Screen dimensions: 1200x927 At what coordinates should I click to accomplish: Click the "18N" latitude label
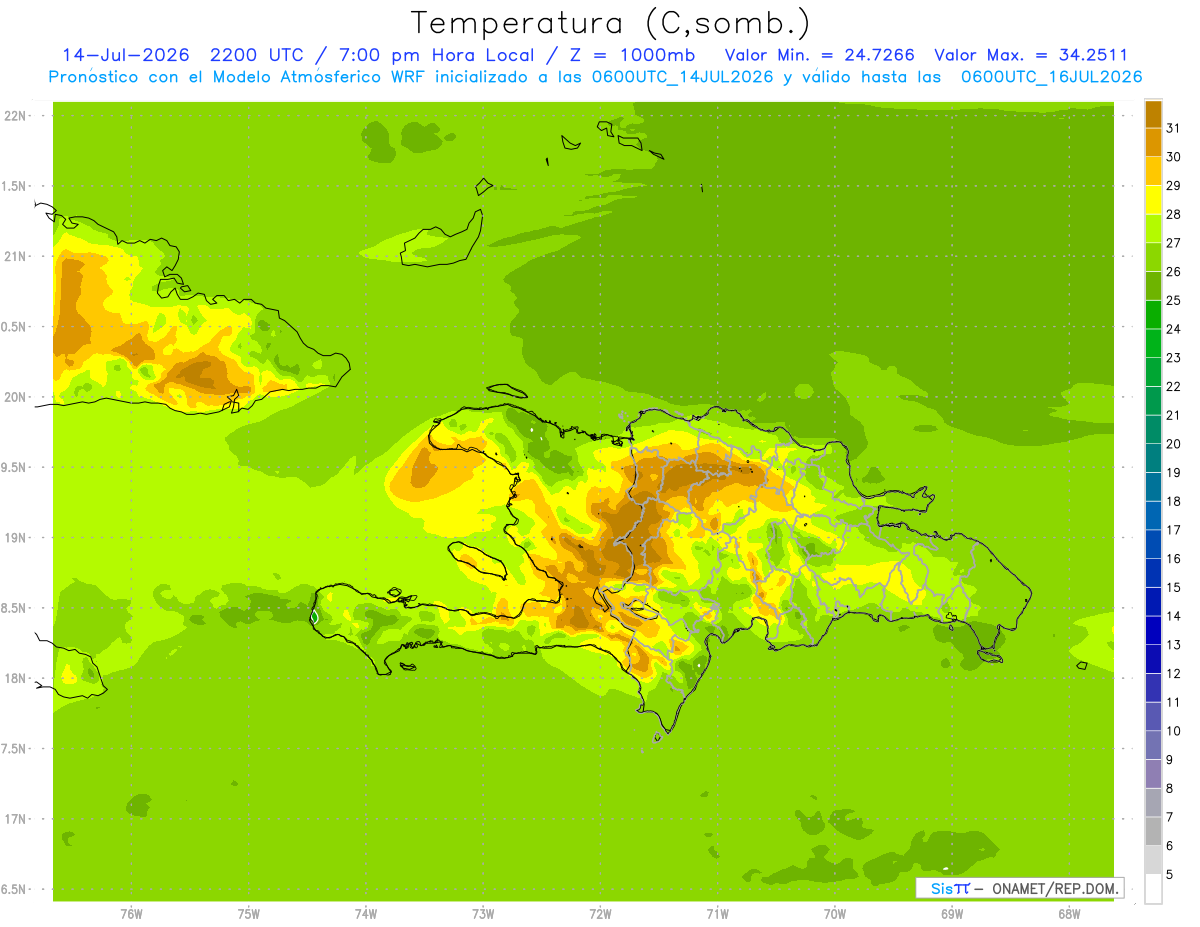(17, 678)
